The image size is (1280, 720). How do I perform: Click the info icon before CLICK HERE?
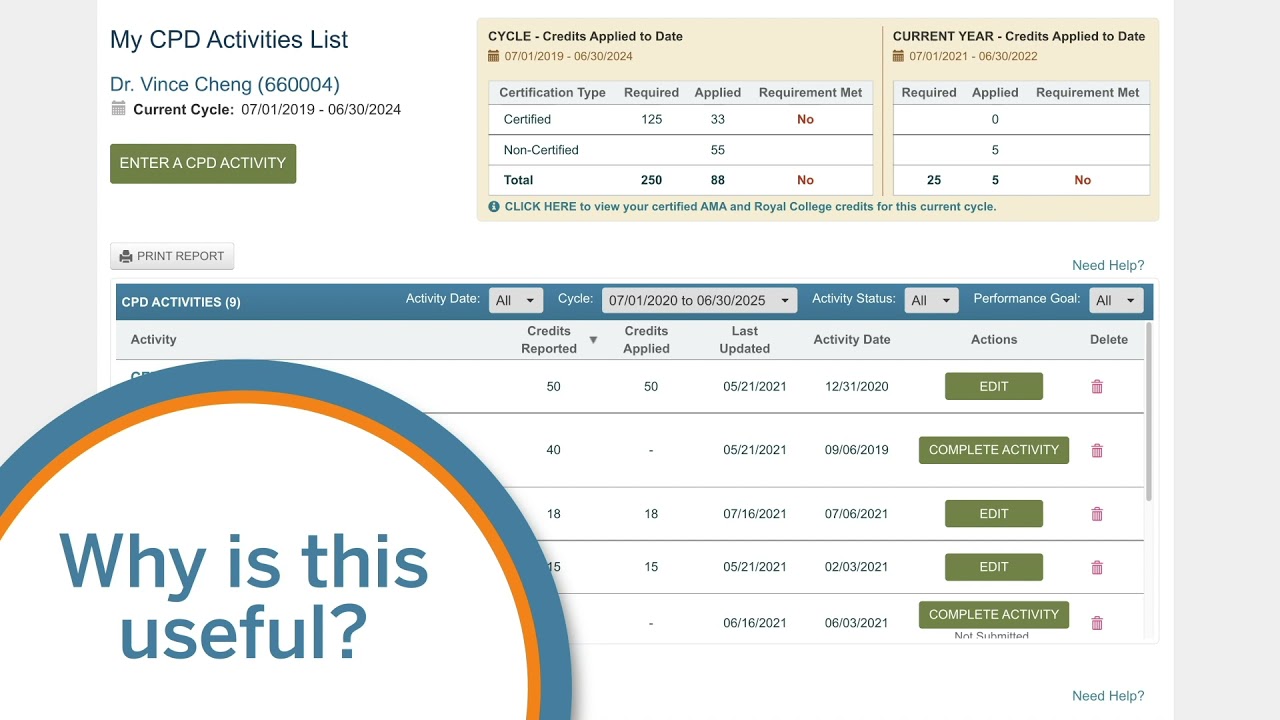click(x=494, y=207)
